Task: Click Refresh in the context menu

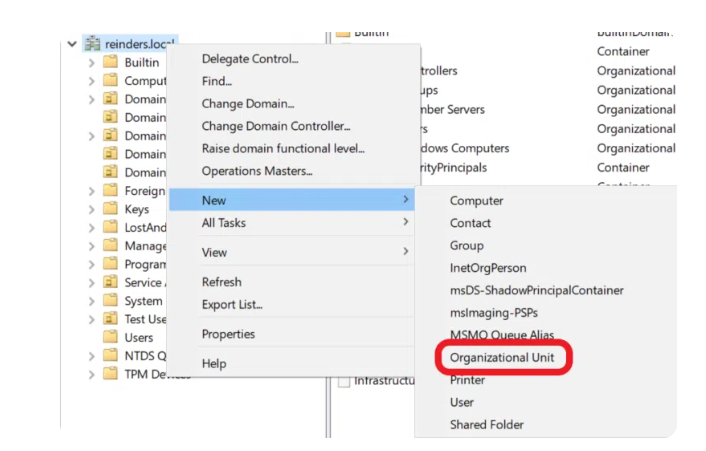Action: [221, 282]
